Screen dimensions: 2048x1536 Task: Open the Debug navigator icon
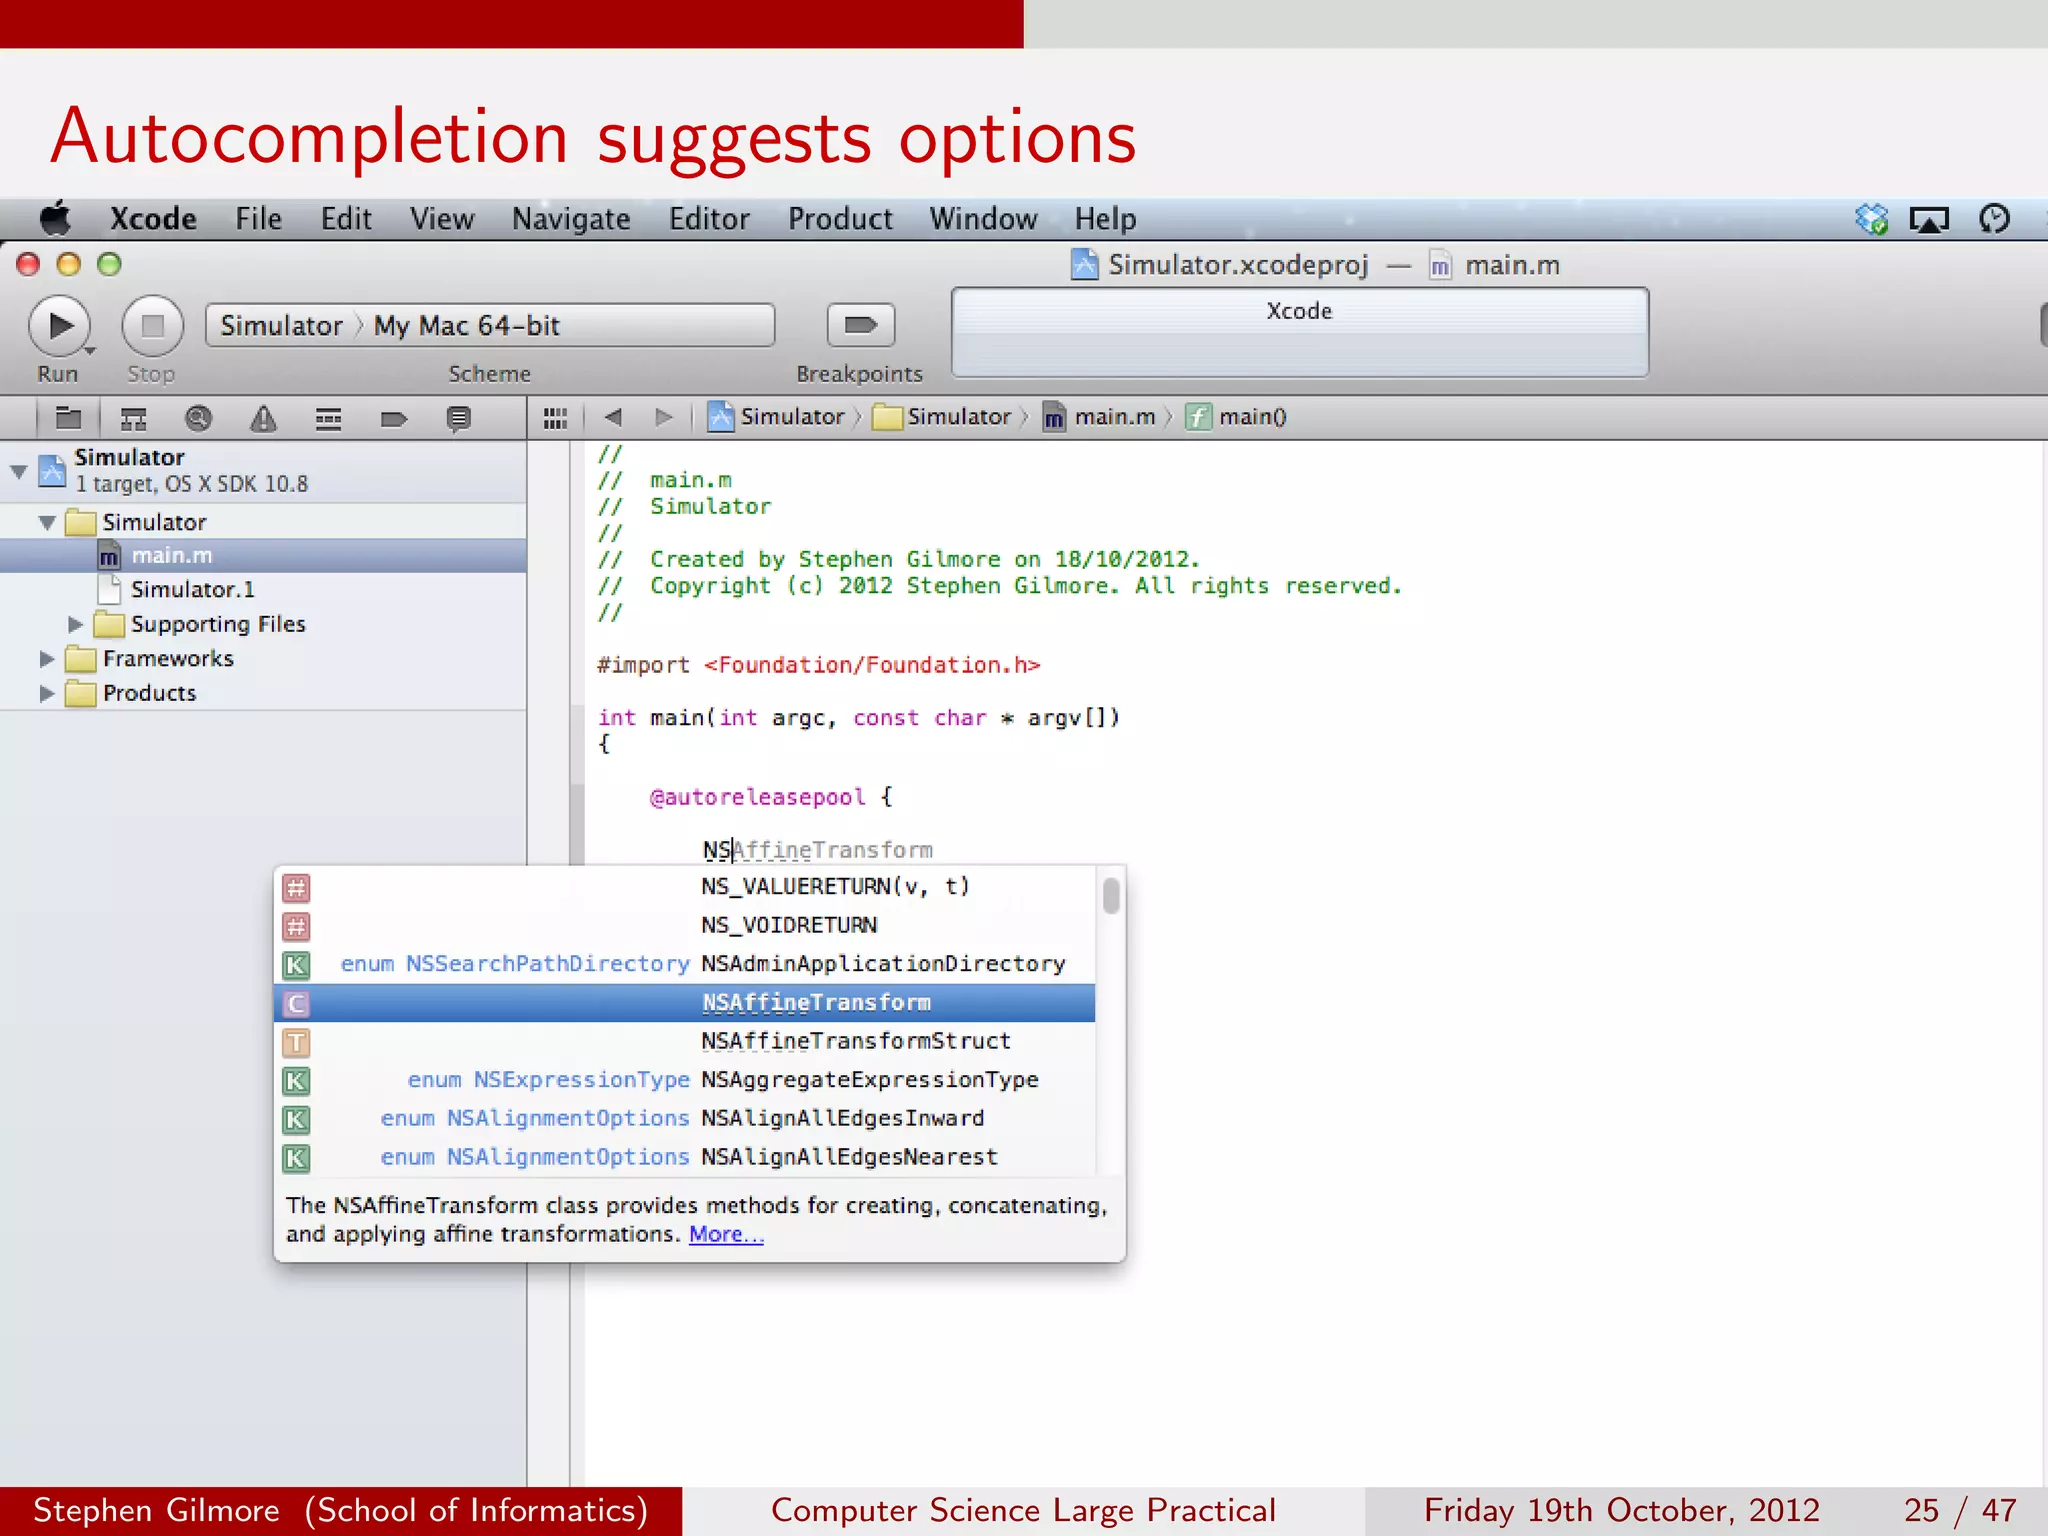[x=328, y=418]
